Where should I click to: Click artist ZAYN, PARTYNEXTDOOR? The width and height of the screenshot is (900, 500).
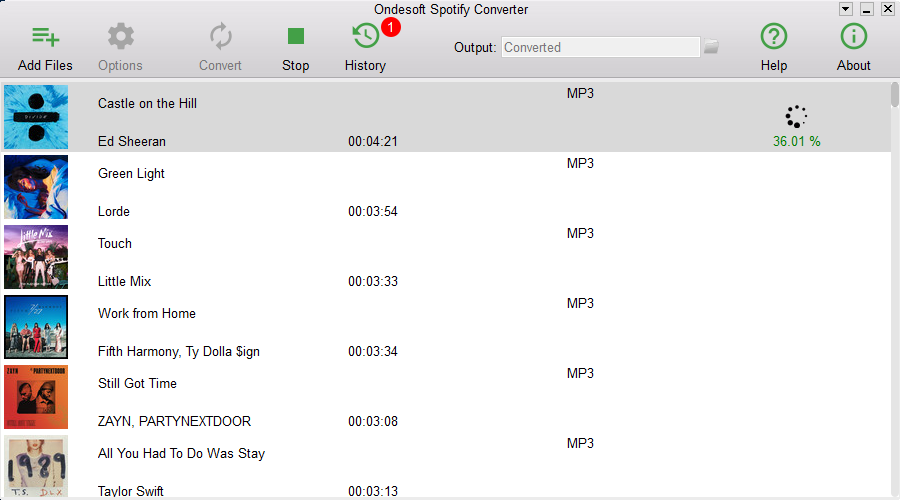pos(174,421)
